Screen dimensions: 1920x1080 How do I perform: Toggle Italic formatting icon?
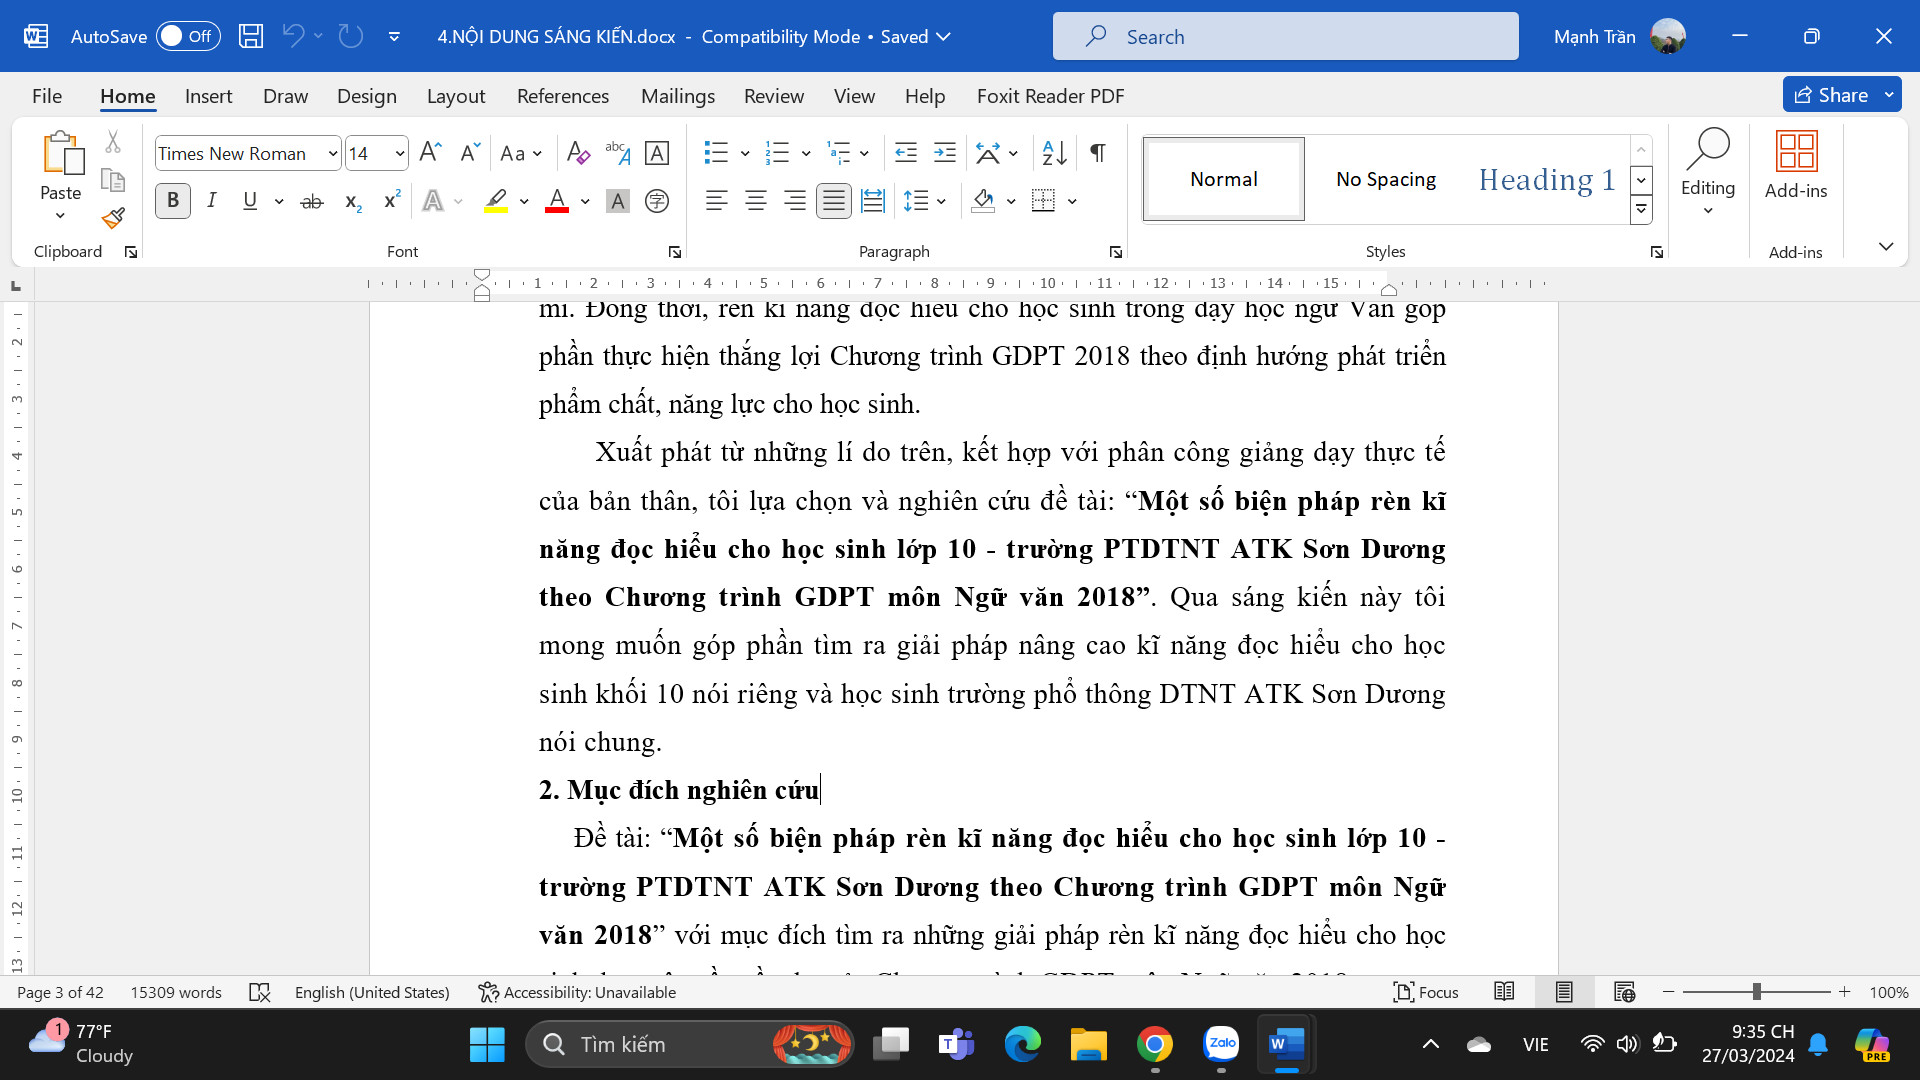[211, 200]
